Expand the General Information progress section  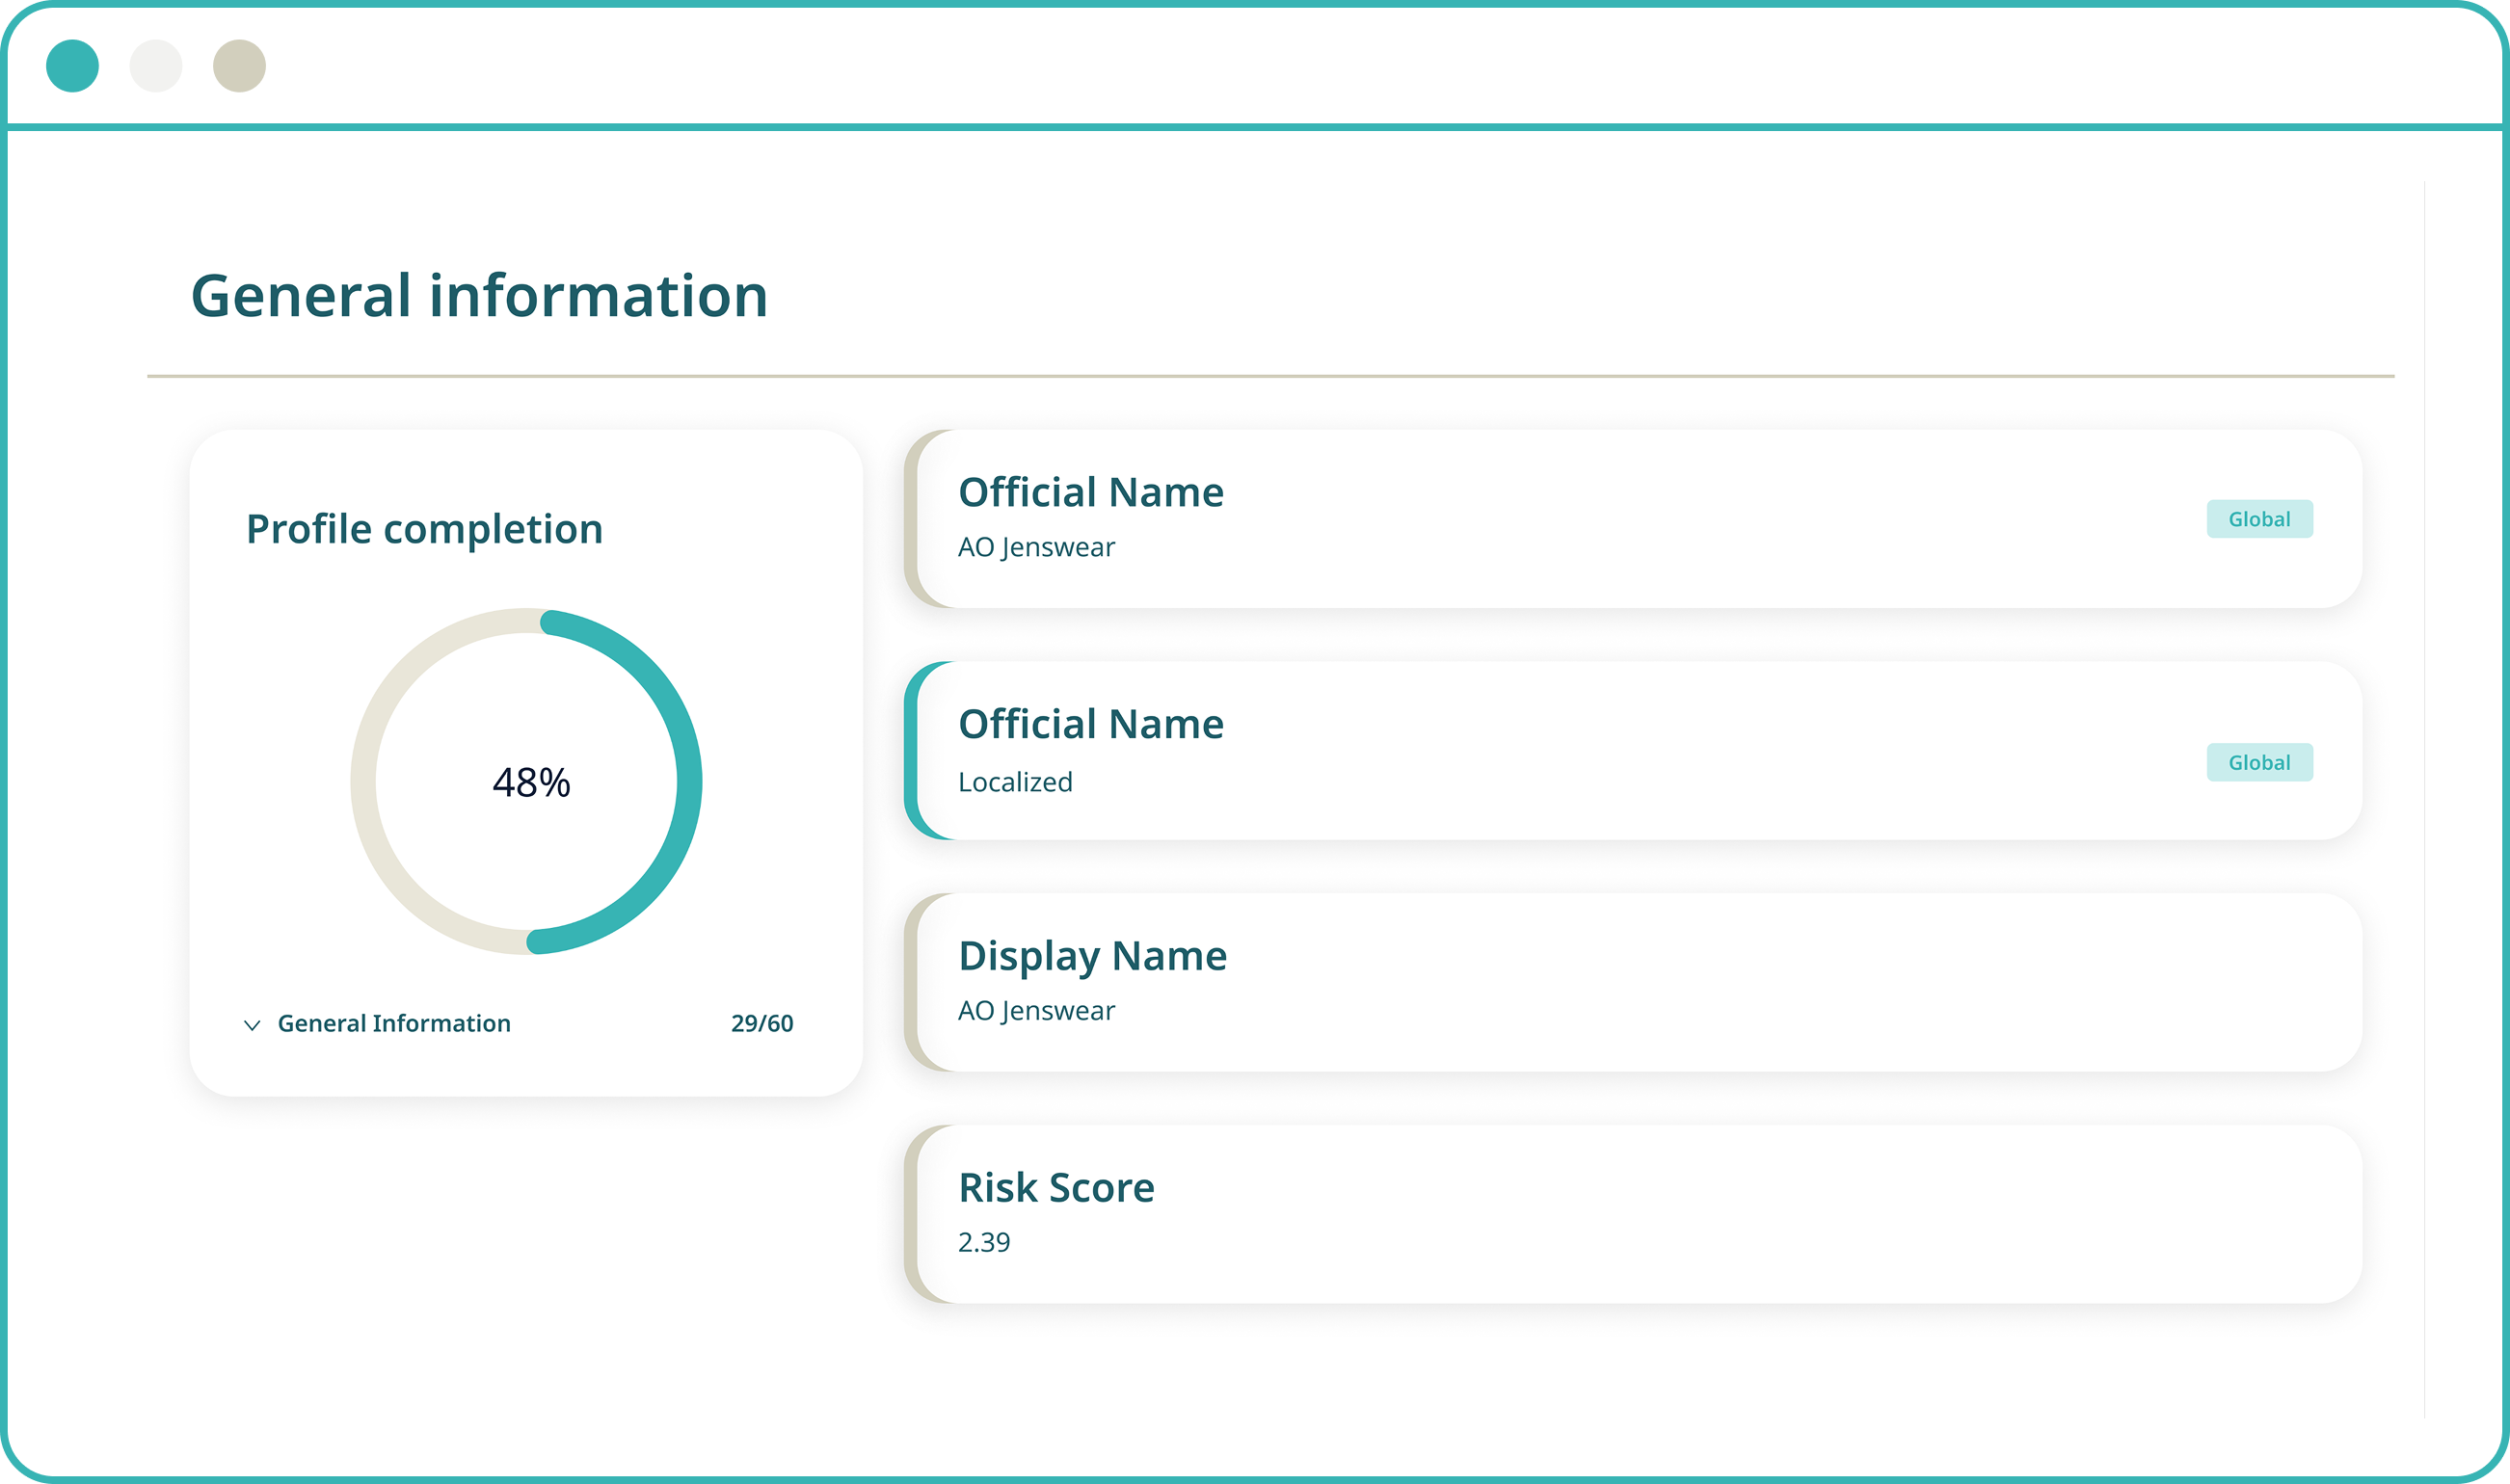(394, 1023)
